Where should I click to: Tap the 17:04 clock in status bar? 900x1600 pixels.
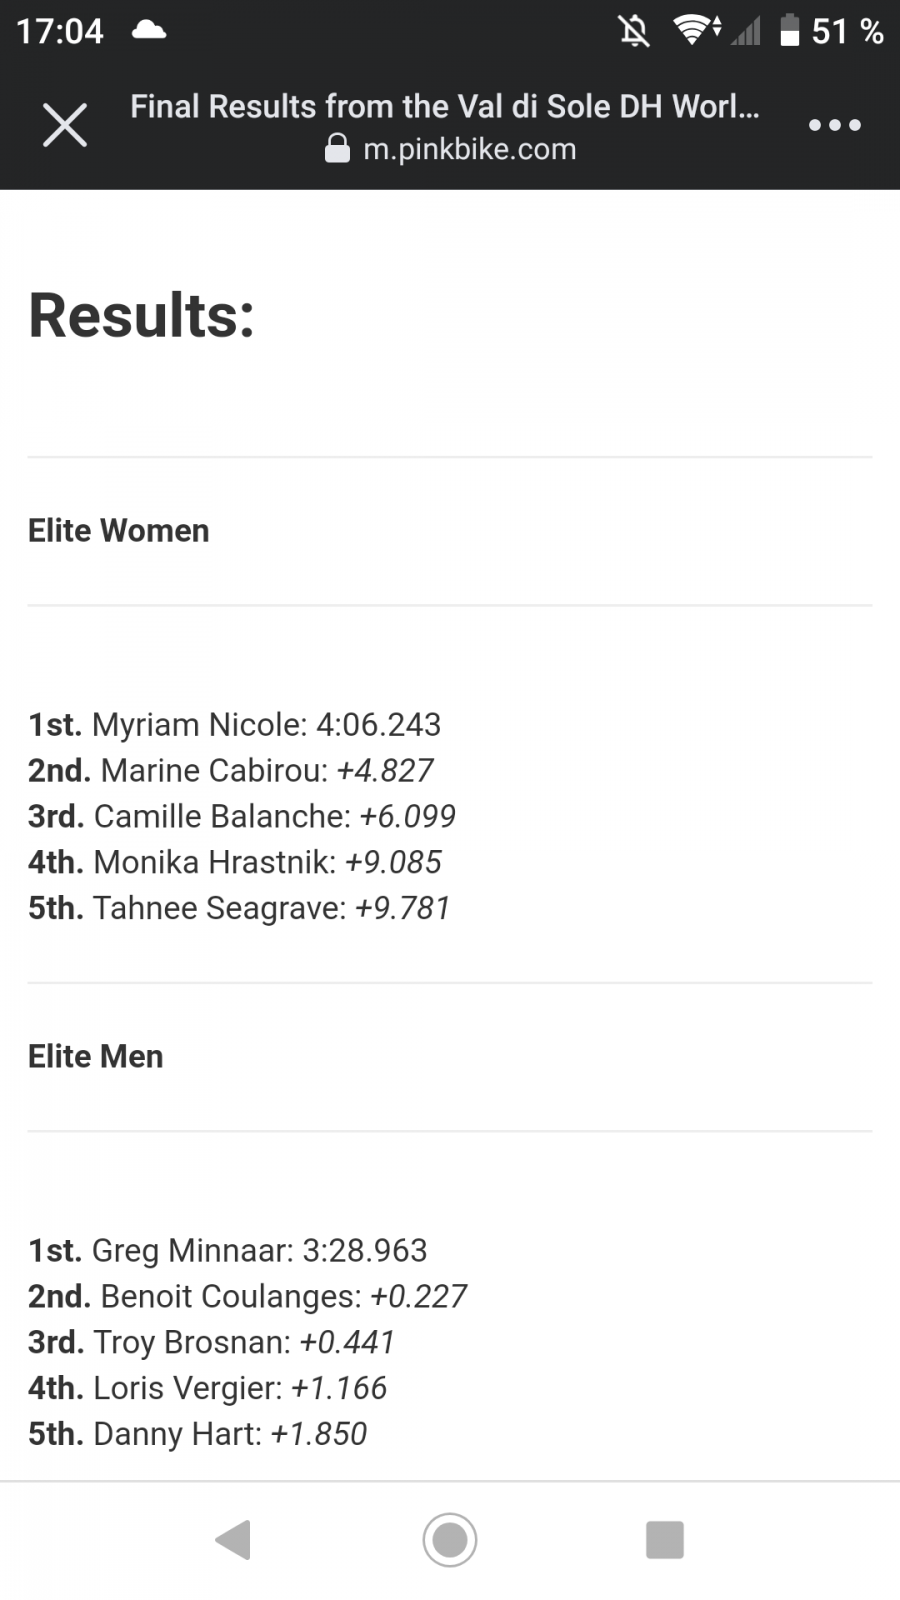point(60,31)
